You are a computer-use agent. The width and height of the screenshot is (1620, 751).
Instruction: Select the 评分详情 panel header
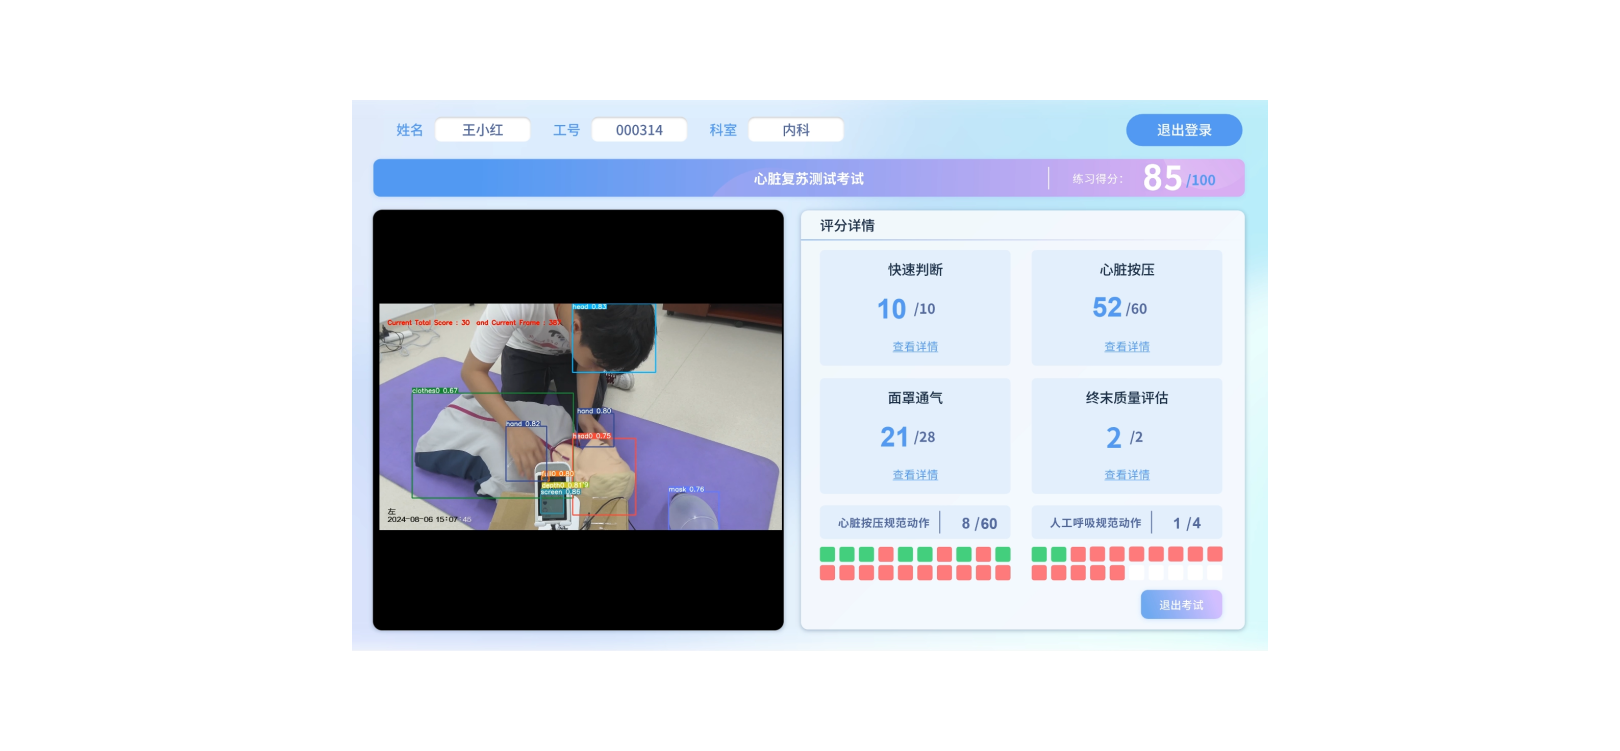click(x=847, y=226)
